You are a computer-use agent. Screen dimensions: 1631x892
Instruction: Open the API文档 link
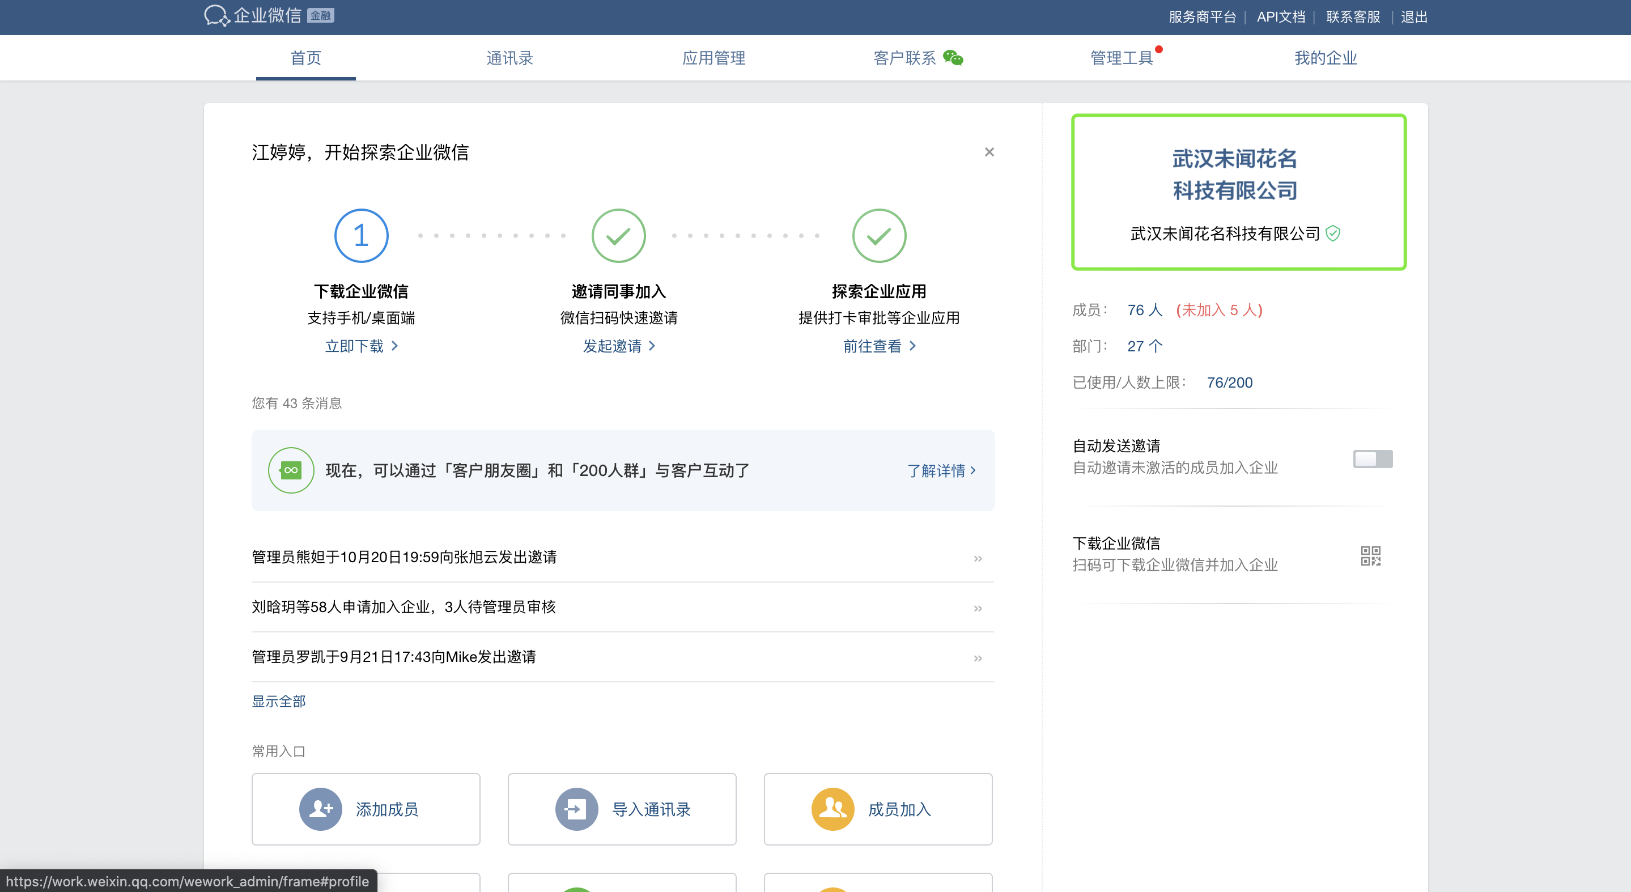(x=1281, y=17)
